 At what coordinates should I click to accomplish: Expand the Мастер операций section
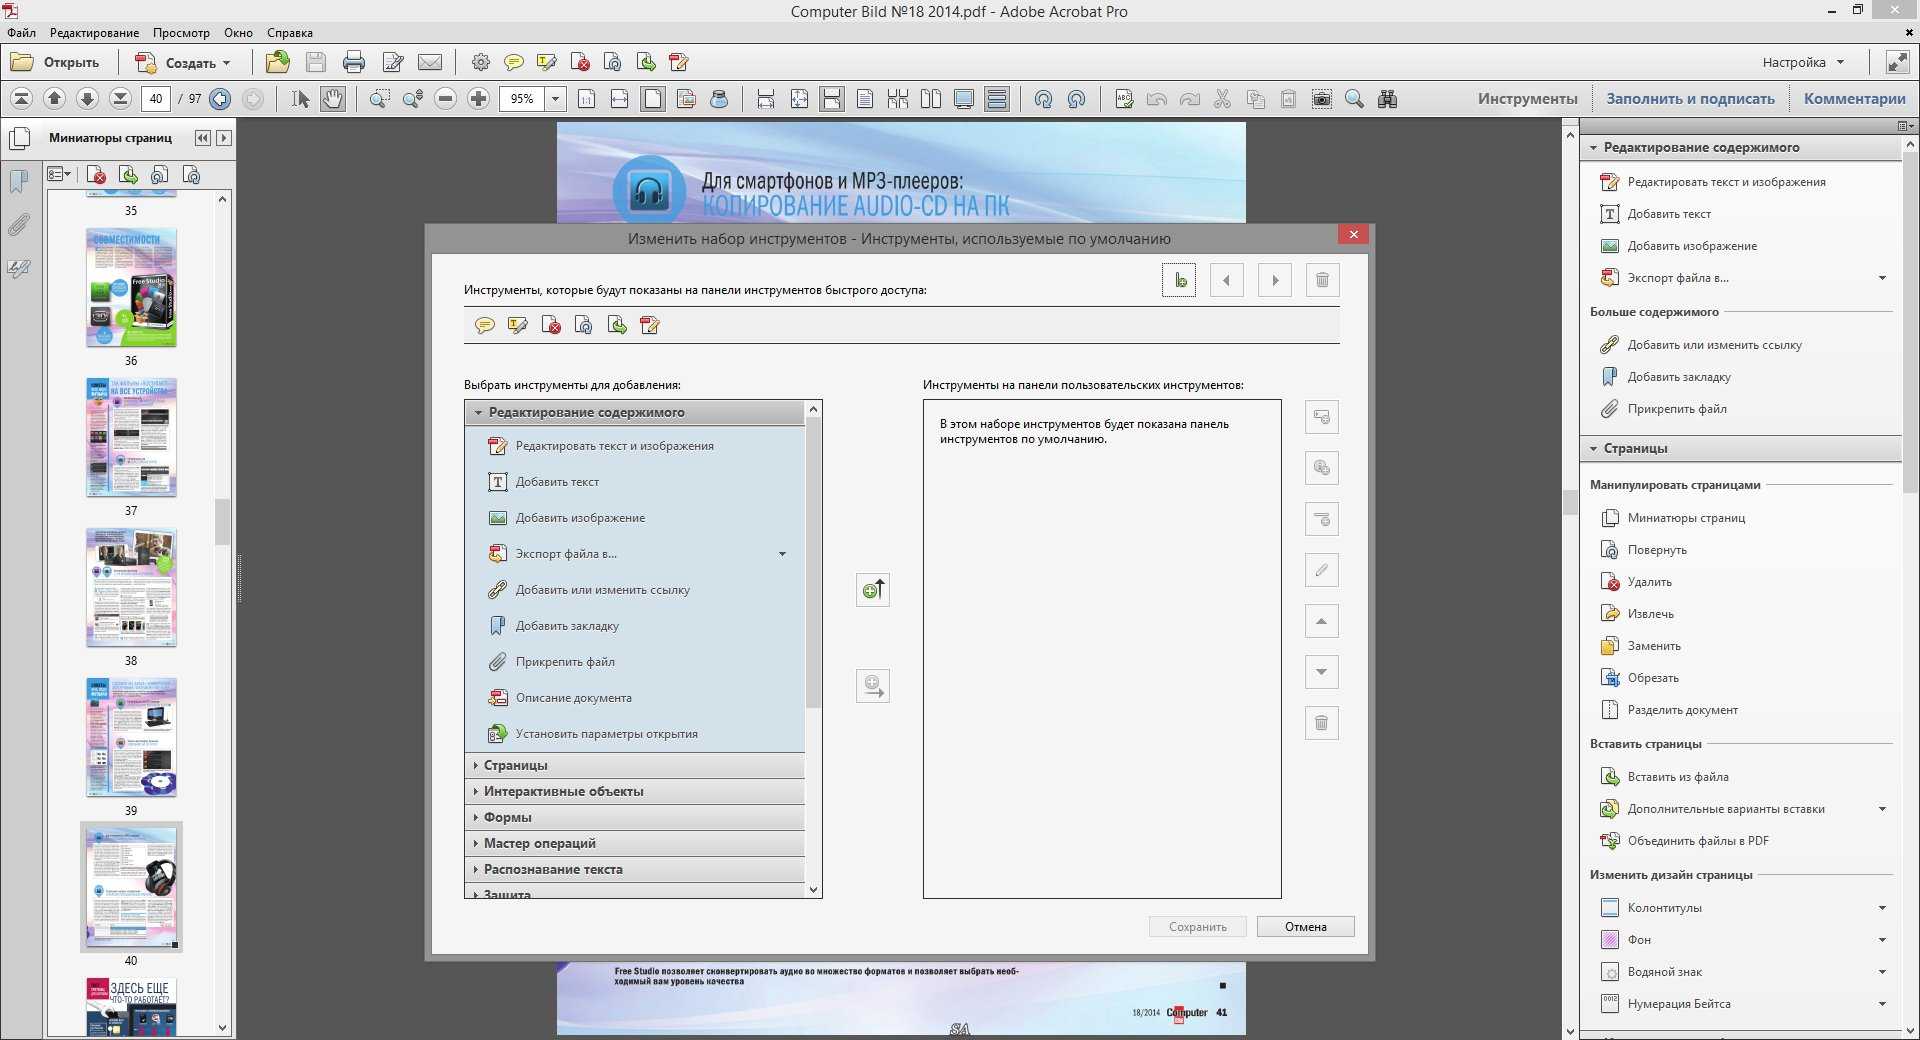635,843
